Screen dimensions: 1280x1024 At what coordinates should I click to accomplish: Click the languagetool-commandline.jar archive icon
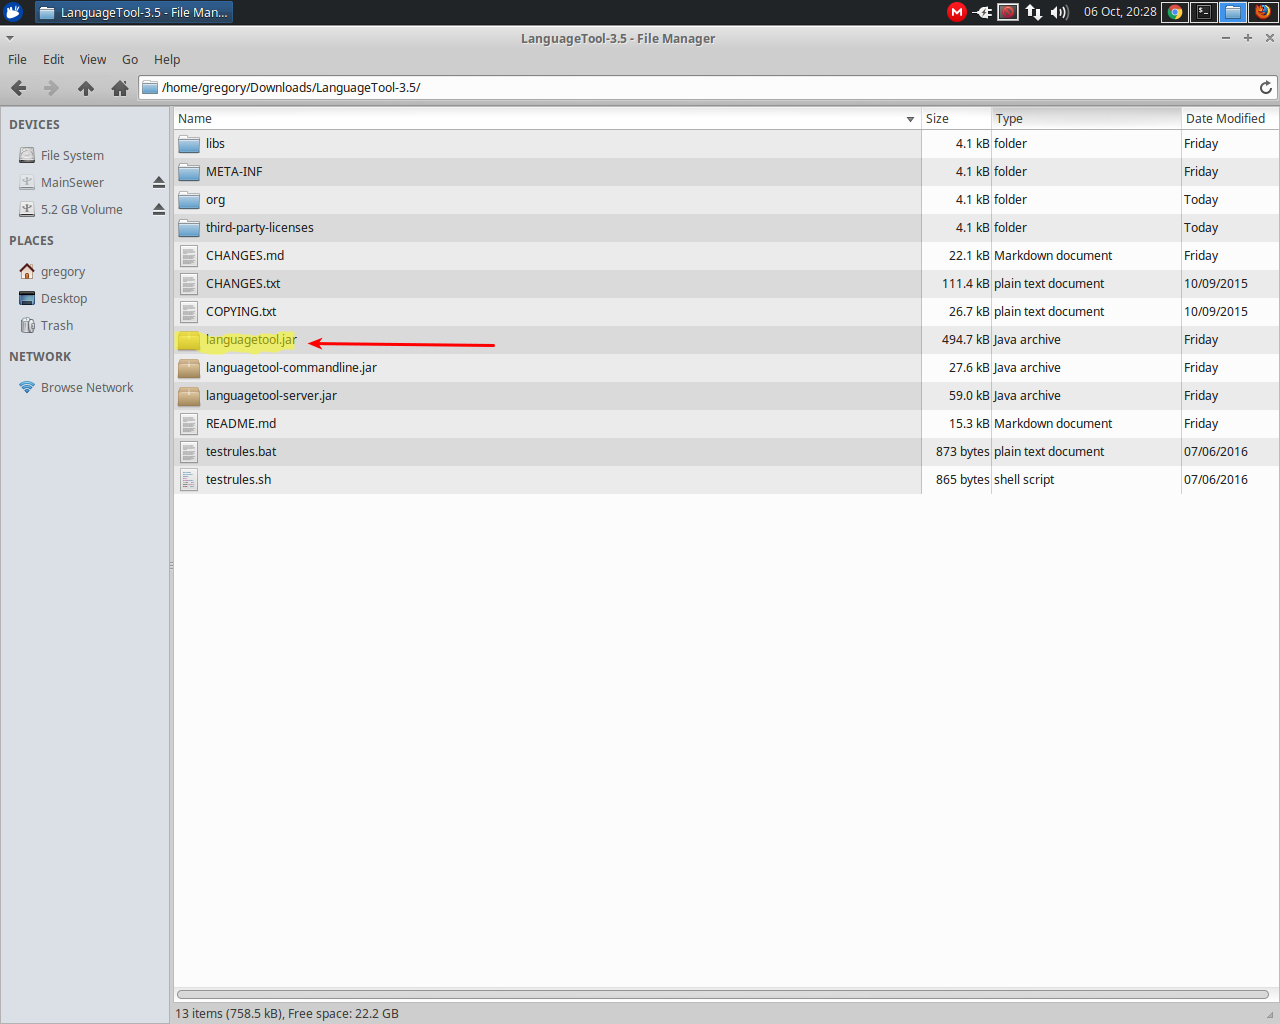tap(189, 368)
